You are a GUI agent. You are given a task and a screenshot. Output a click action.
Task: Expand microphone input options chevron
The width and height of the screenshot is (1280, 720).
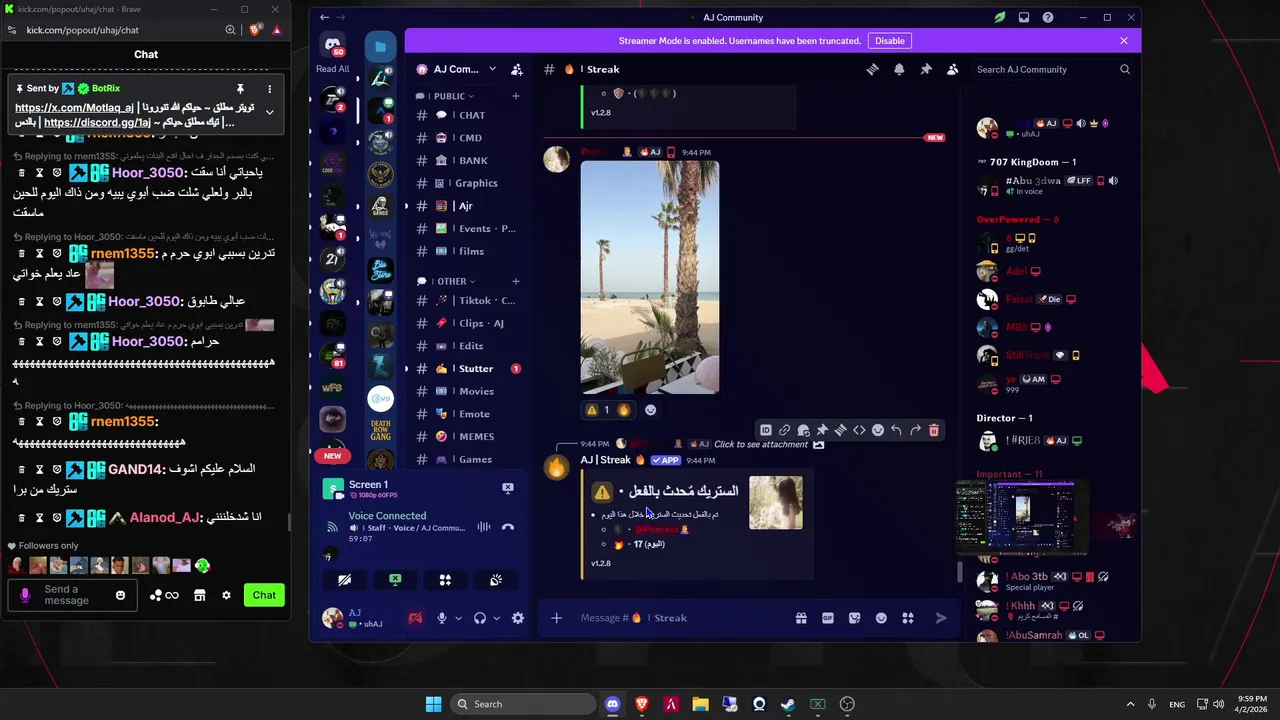pyautogui.click(x=458, y=618)
